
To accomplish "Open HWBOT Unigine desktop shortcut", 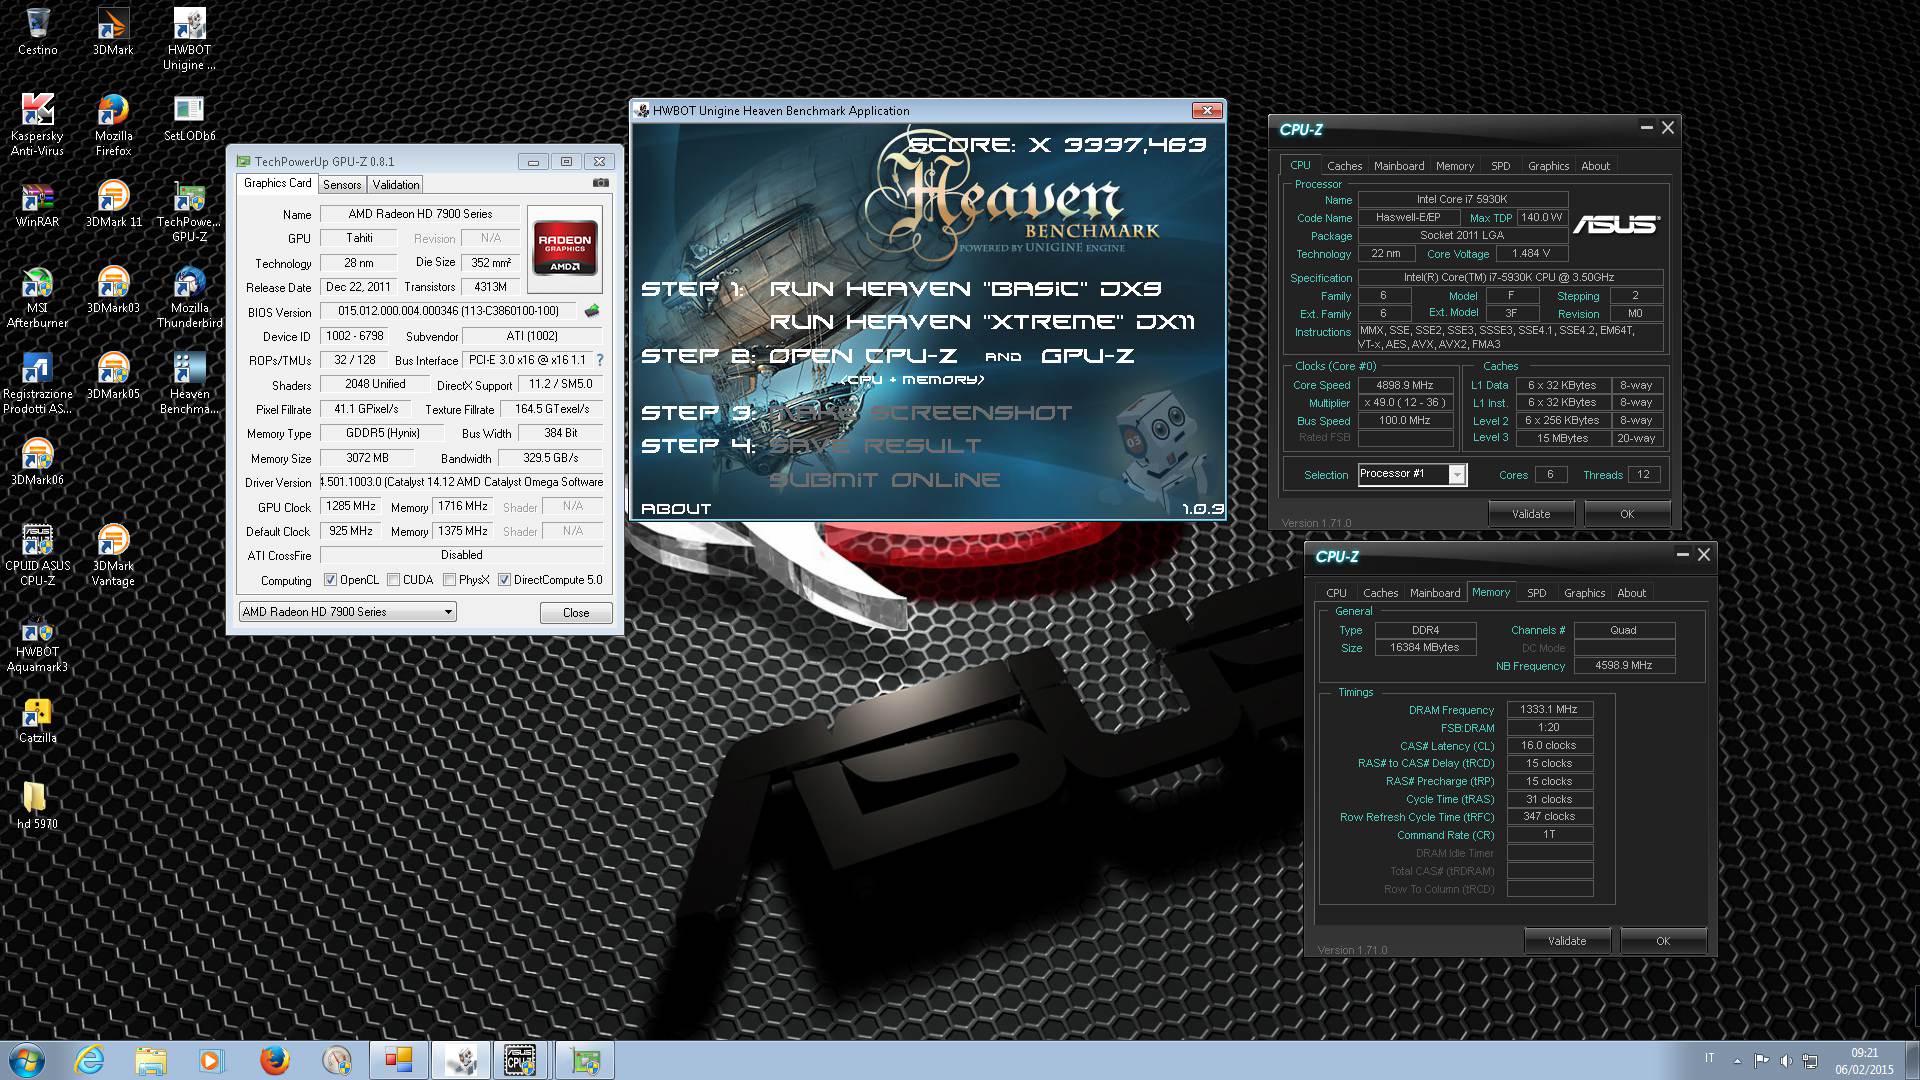I will [189, 39].
